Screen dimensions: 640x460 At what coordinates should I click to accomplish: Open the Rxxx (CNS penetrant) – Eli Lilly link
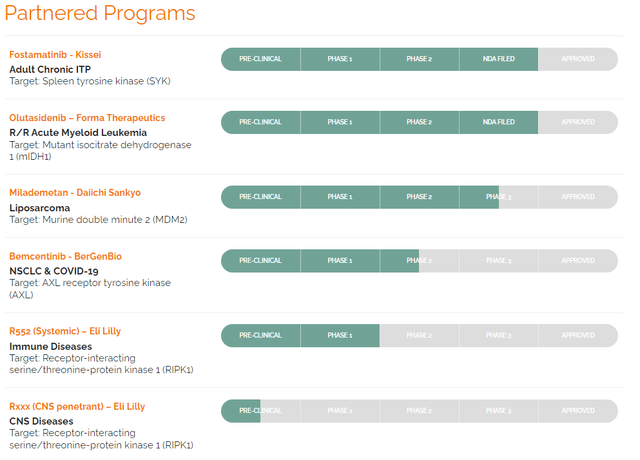pos(77,407)
